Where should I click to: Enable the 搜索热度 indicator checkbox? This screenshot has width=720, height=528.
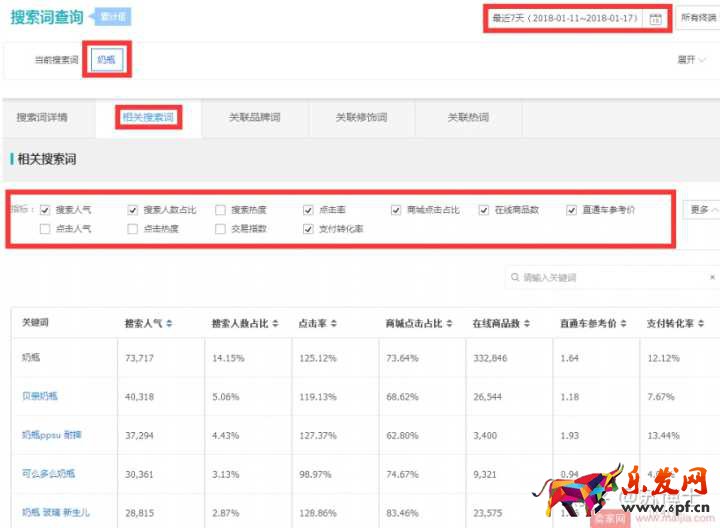tap(220, 210)
